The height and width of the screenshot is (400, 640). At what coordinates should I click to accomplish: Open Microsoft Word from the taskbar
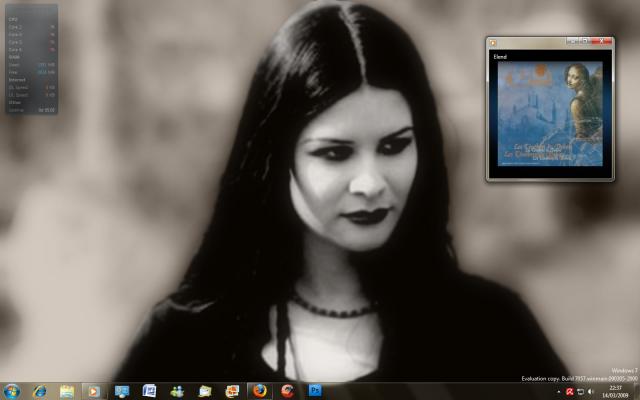click(149, 391)
